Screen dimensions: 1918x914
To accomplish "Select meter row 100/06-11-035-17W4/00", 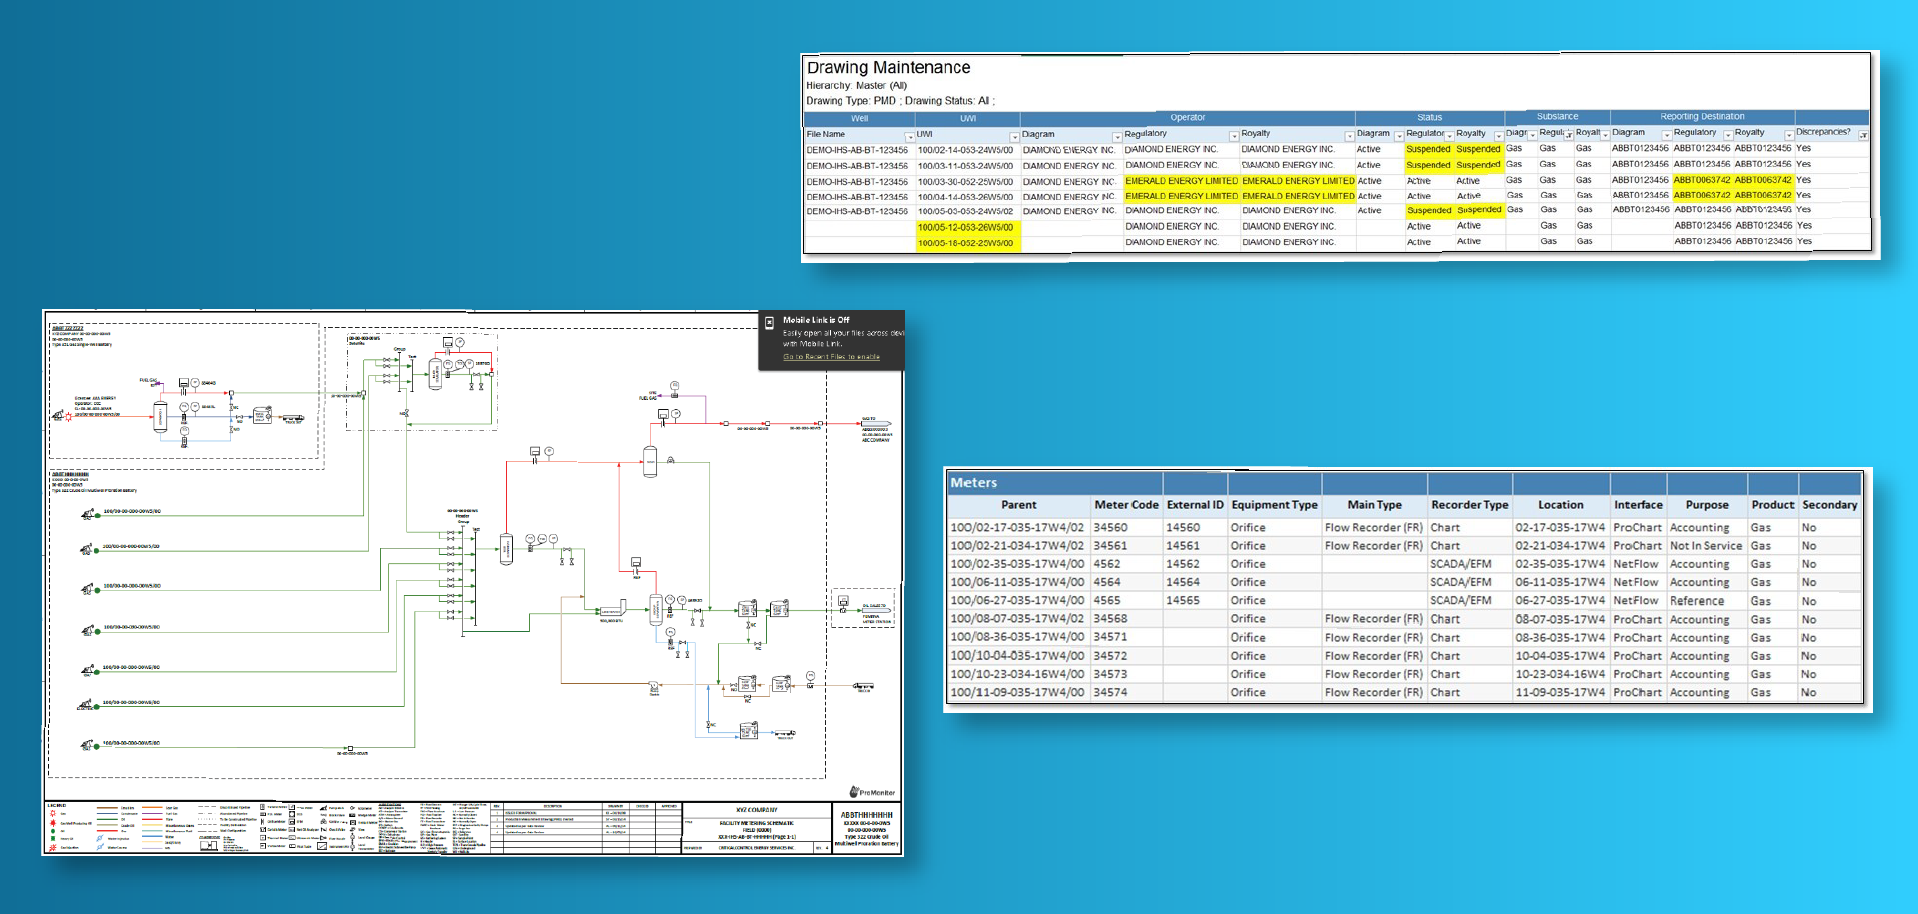I will tap(1404, 582).
